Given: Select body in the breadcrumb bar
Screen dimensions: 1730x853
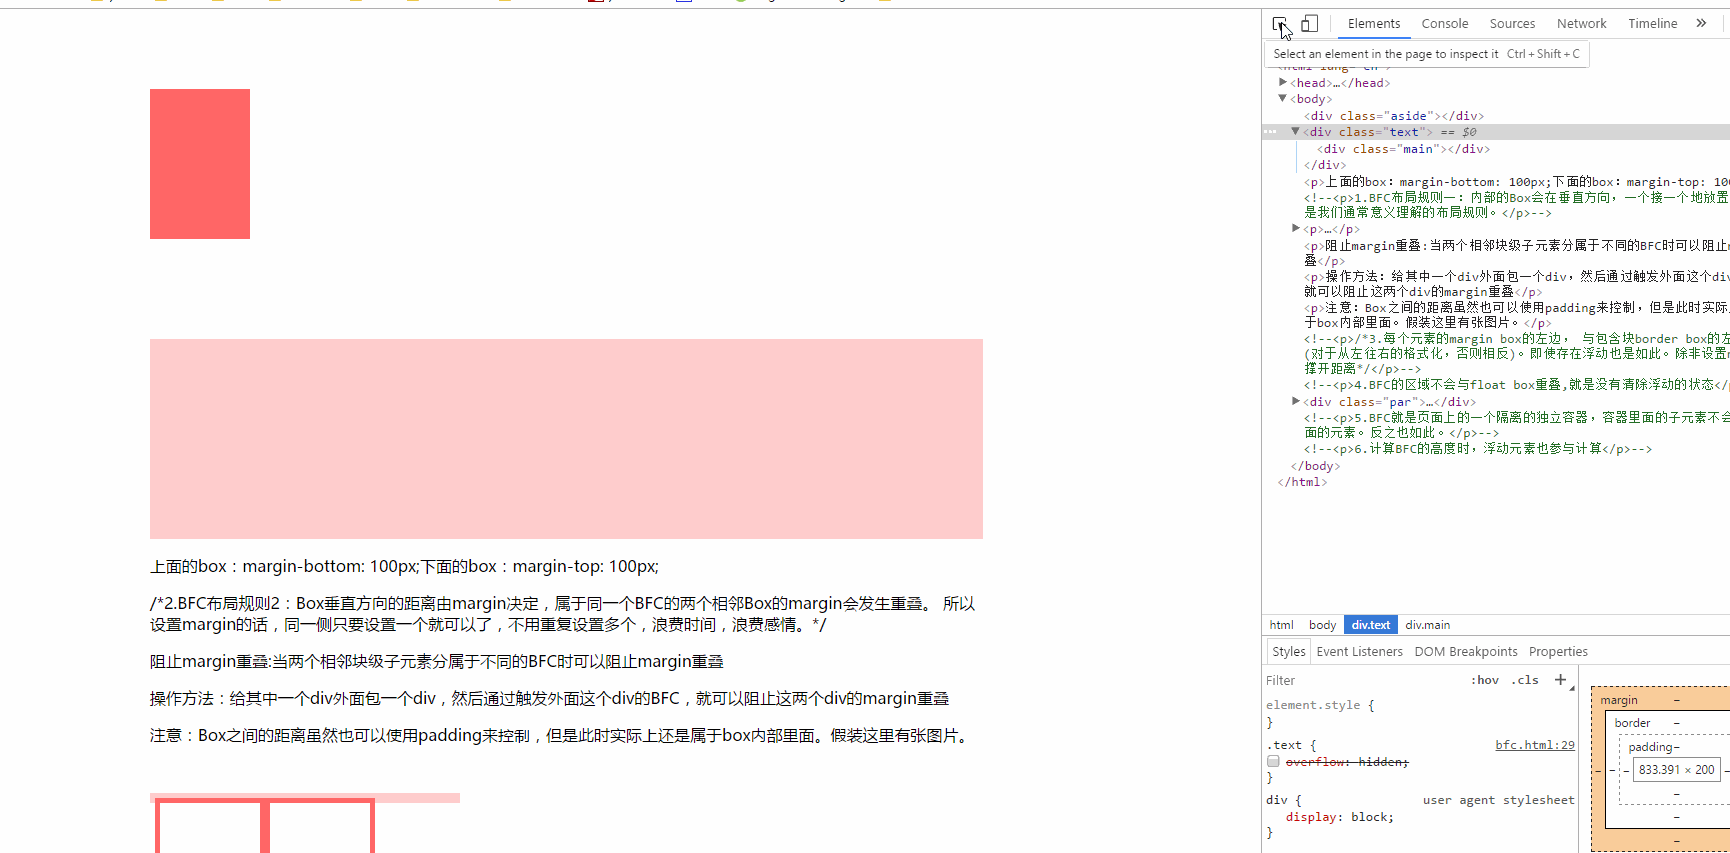Looking at the screenshot, I should coord(1322,625).
